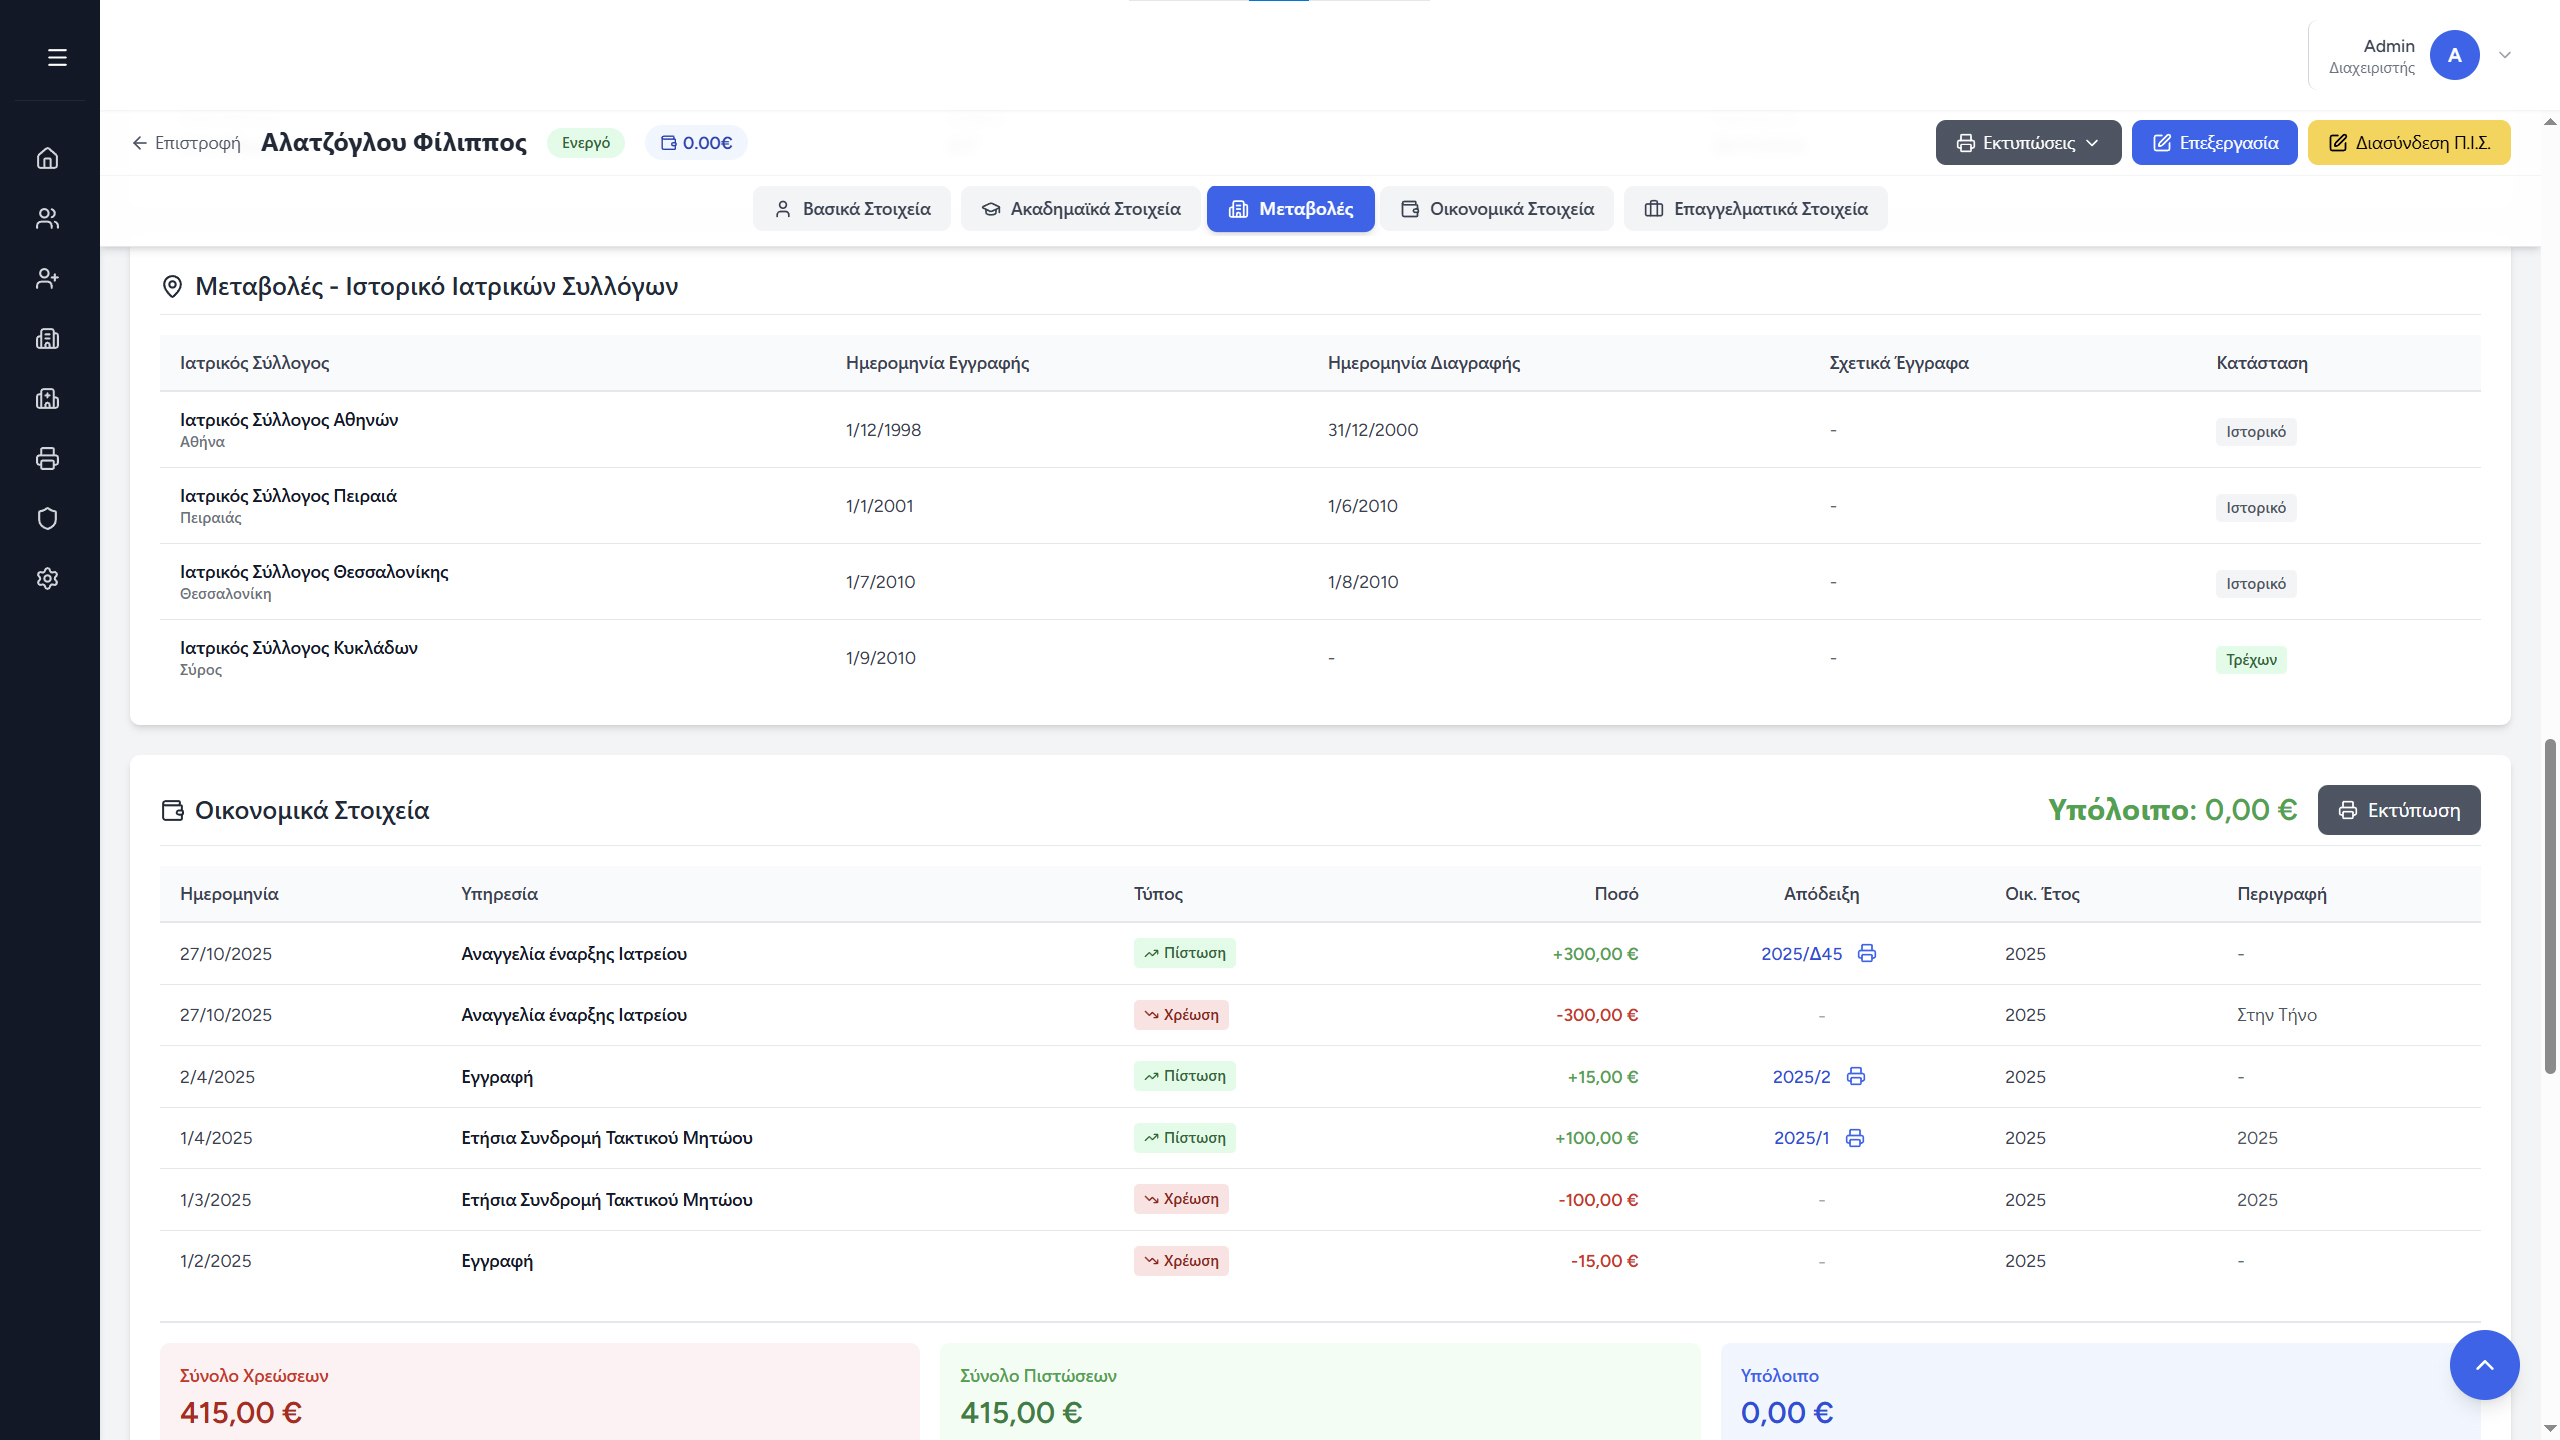
Task: Switch to Ακαδημαϊκά Στοιχεία tab
Action: pos(1081,209)
